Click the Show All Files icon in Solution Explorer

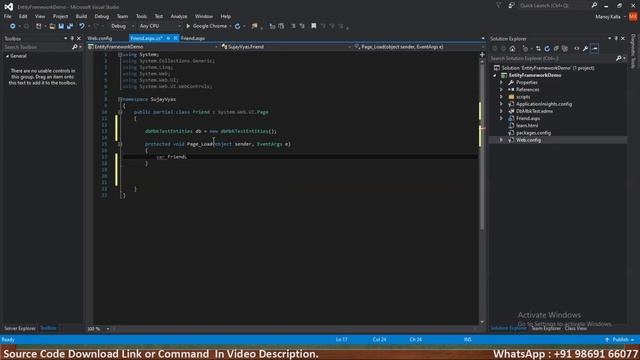[x=565, y=49]
